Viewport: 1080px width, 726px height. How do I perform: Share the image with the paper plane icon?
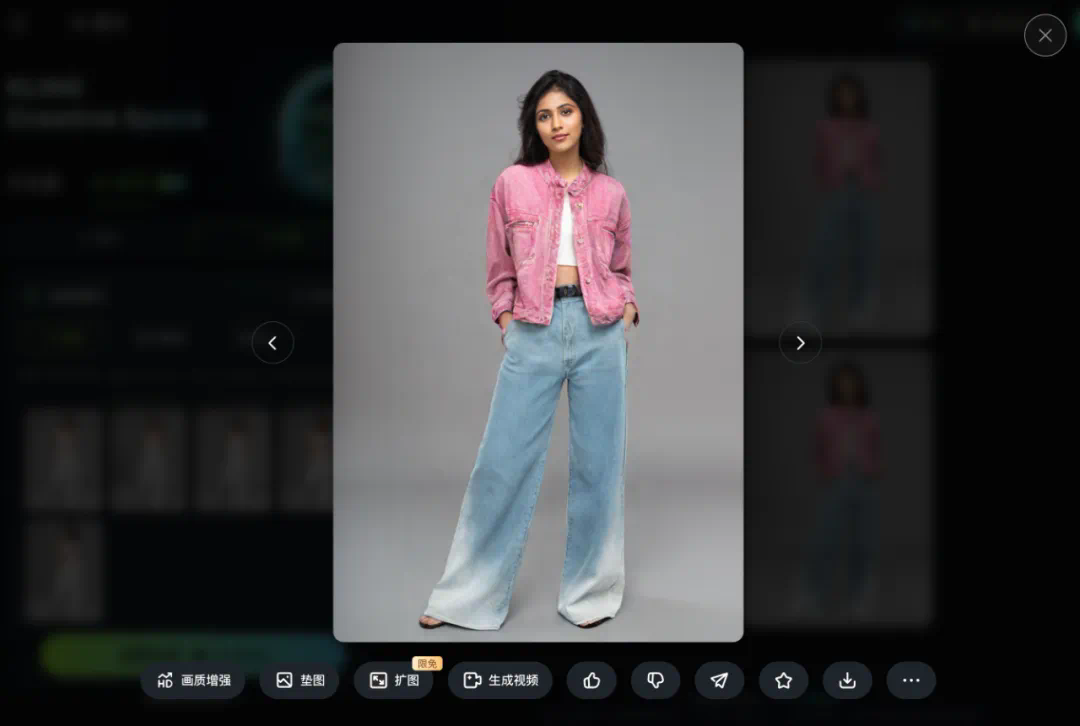[x=719, y=681]
